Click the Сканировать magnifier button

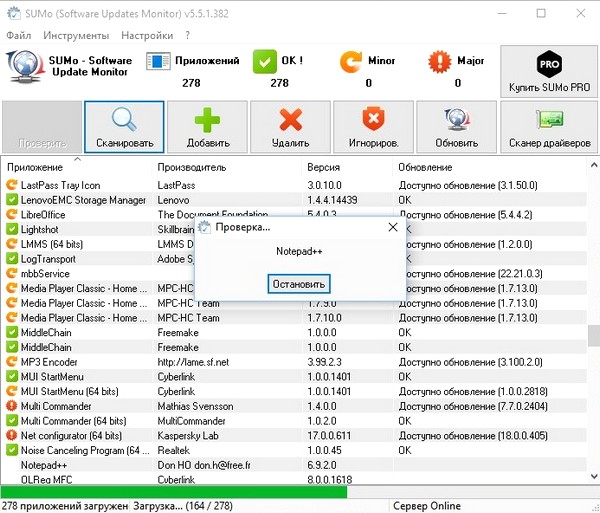[124, 127]
